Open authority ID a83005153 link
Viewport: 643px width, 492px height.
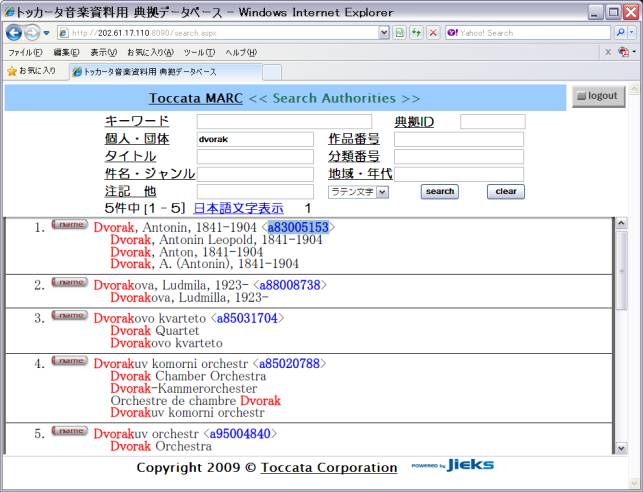298,227
